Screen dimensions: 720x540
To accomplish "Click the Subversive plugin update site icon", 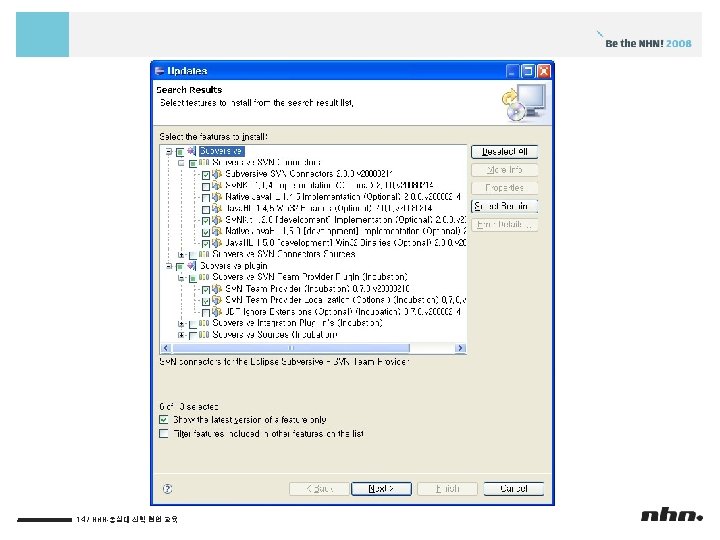I will [x=191, y=266].
